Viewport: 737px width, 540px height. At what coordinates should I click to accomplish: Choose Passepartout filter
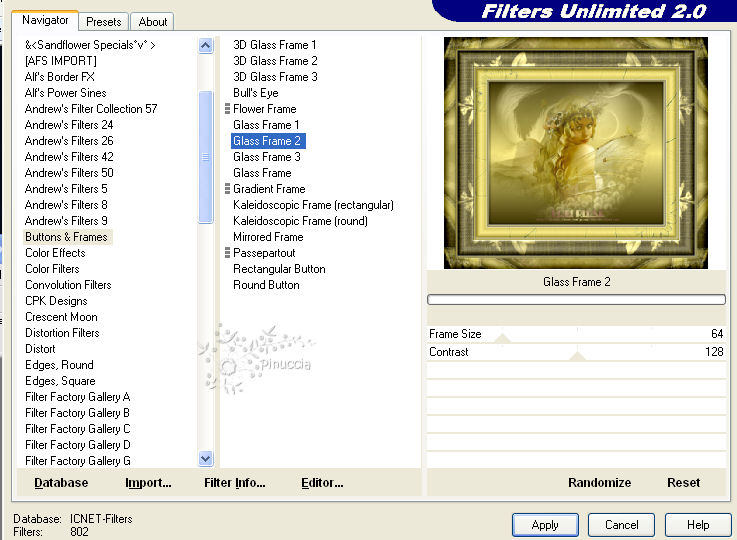pyautogui.click(x=264, y=253)
